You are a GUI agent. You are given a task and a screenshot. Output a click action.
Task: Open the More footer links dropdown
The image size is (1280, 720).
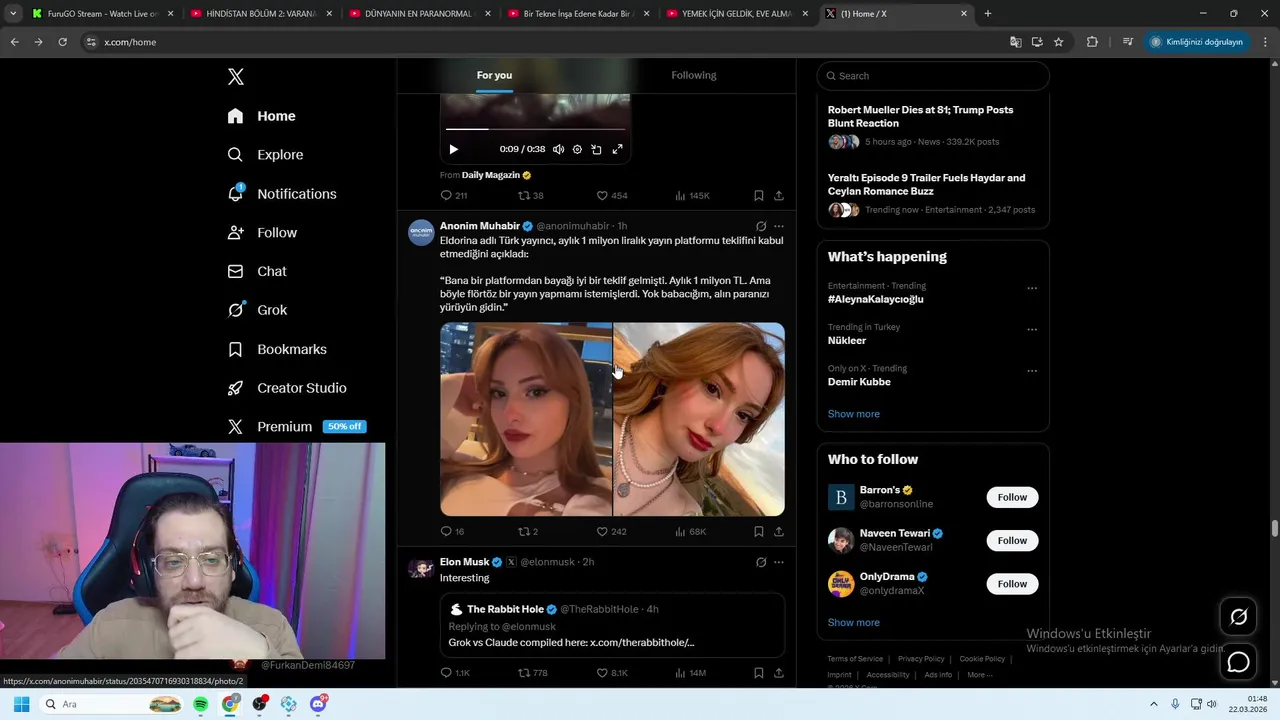(980, 675)
